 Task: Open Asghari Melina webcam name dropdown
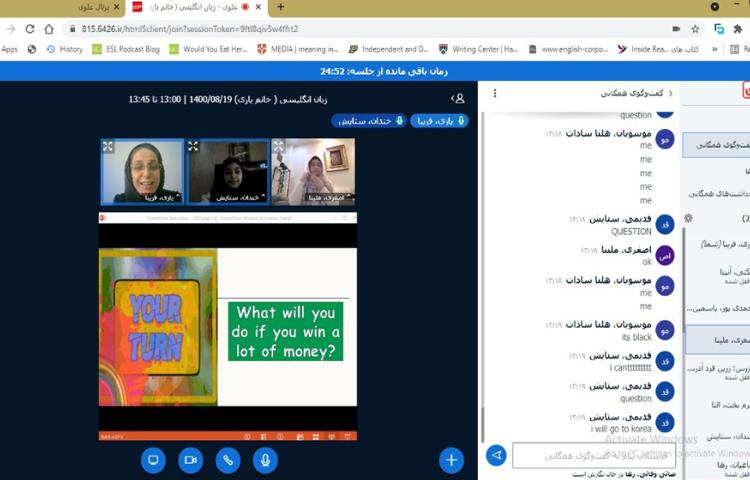click(x=329, y=197)
